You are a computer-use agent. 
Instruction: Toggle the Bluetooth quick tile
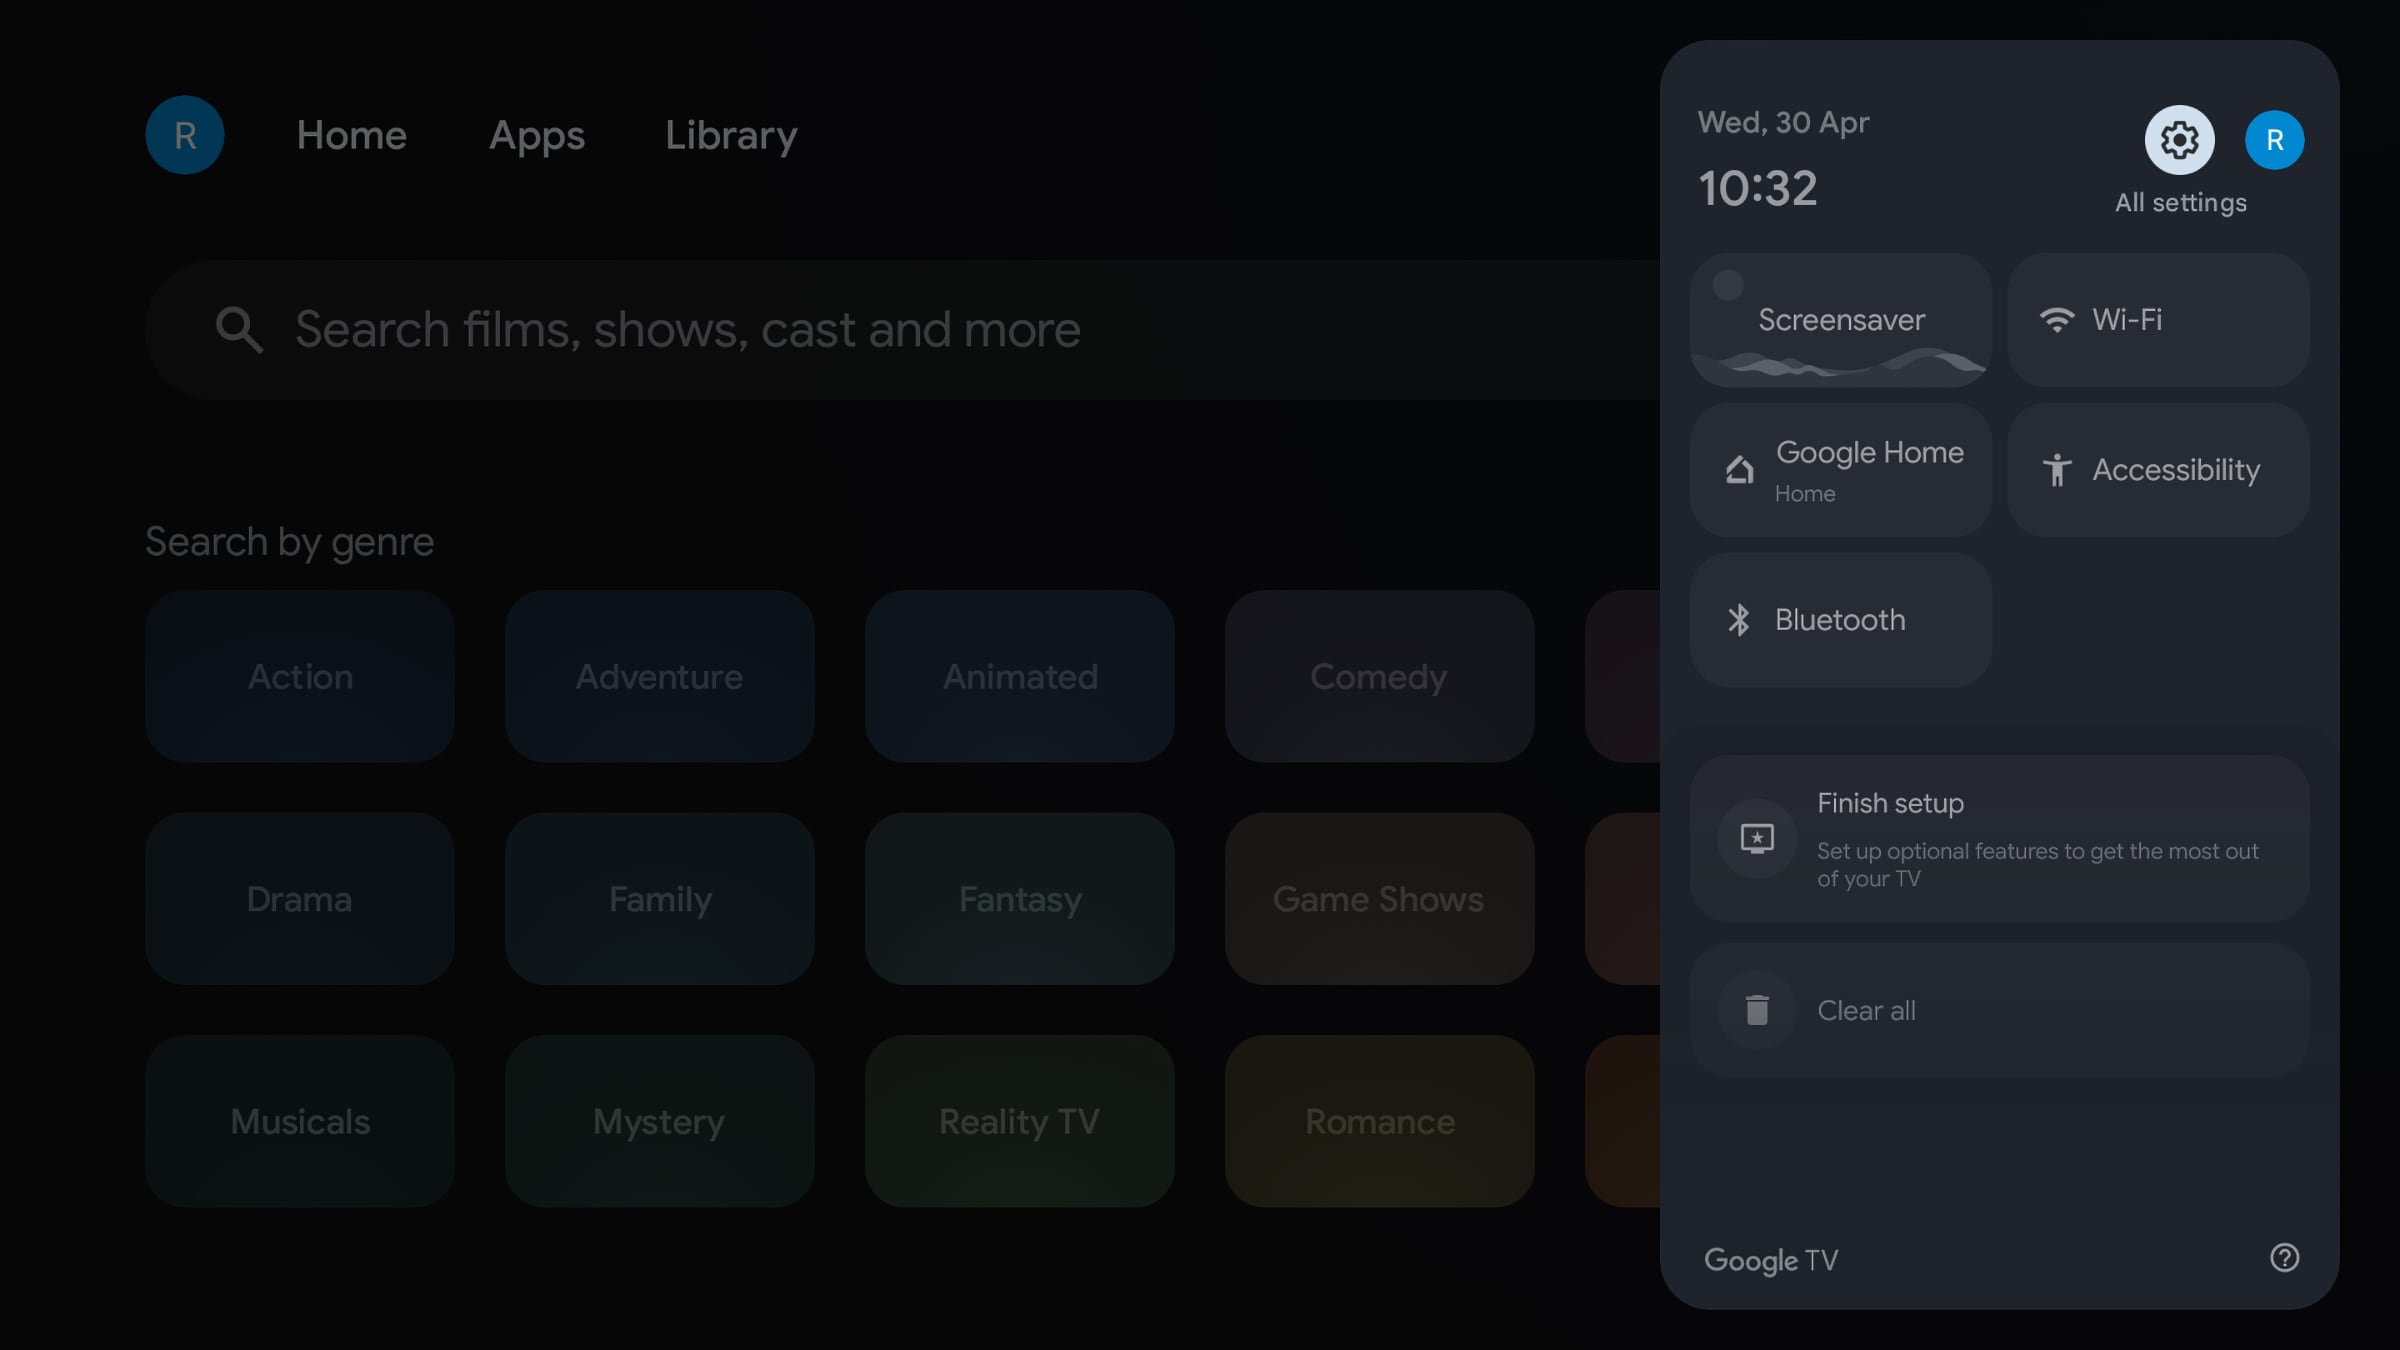pos(1840,620)
